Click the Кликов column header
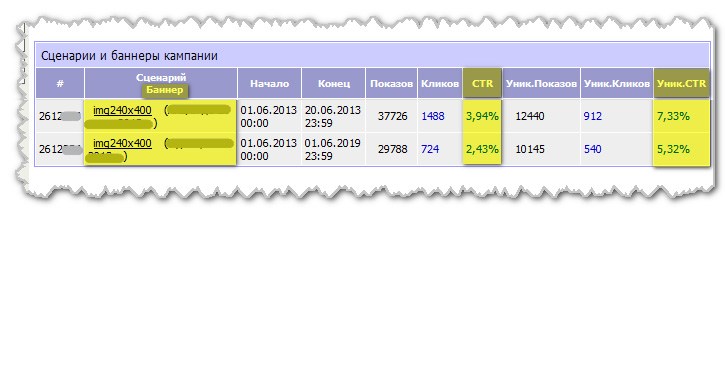The image size is (725, 365). pyautogui.click(x=440, y=84)
